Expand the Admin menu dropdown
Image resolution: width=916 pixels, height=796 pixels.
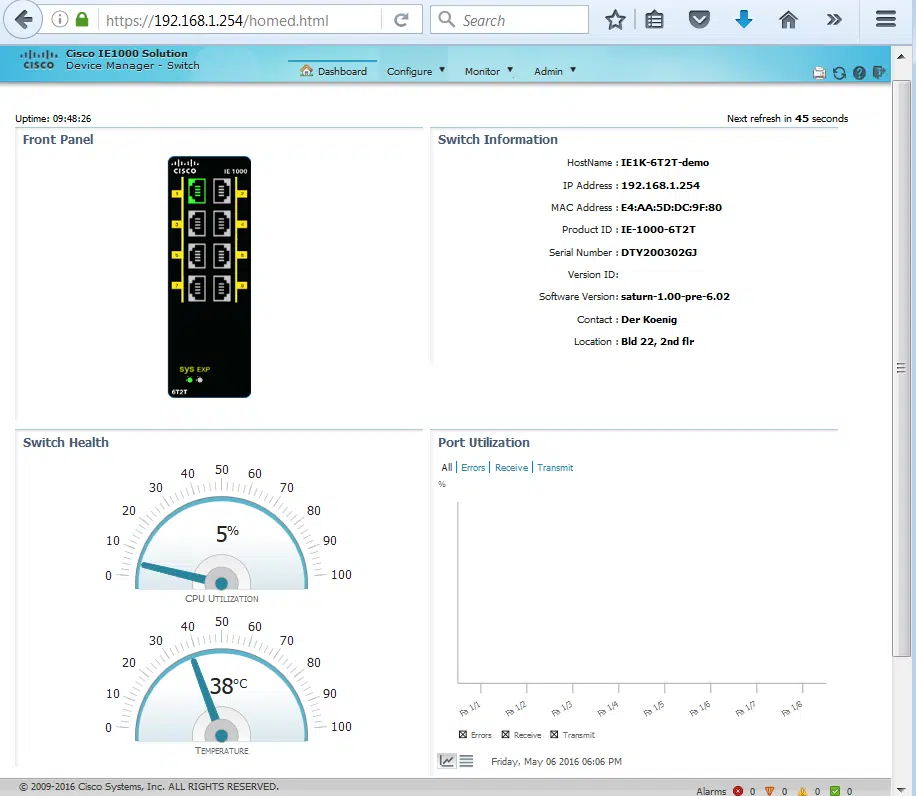tap(554, 71)
